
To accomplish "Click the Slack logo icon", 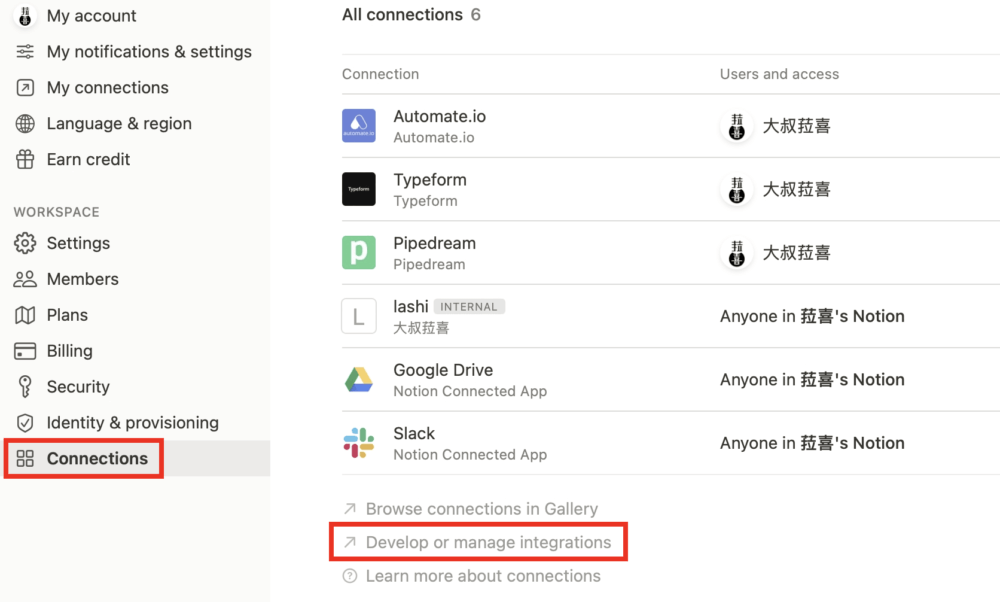I will point(359,443).
